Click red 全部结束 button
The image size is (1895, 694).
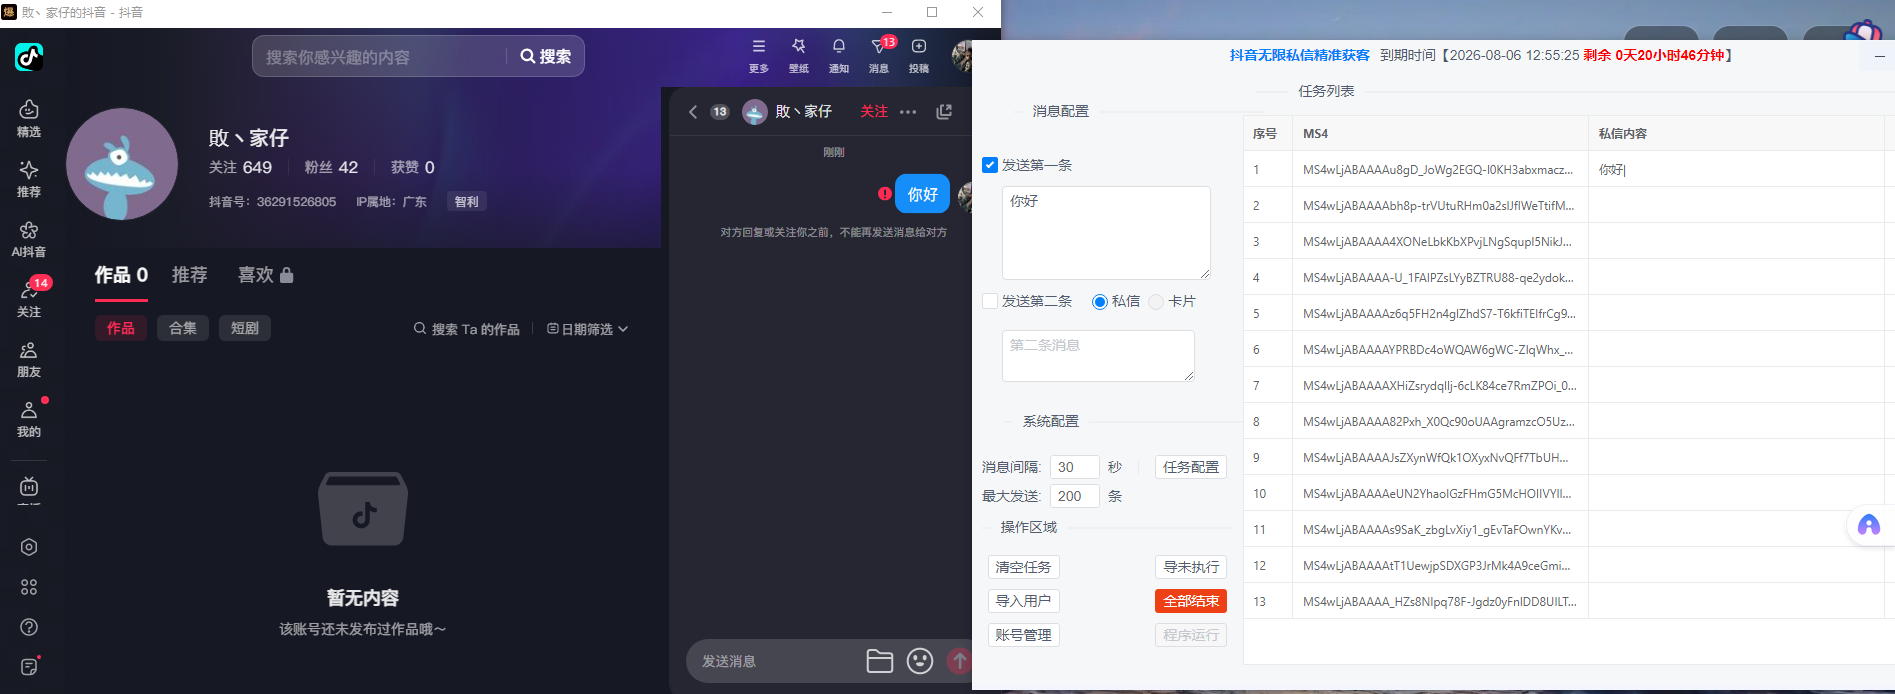pyautogui.click(x=1191, y=601)
